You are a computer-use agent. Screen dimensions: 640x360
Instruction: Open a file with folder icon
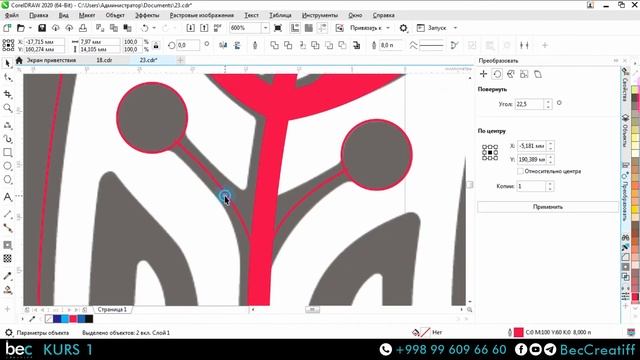20,28
